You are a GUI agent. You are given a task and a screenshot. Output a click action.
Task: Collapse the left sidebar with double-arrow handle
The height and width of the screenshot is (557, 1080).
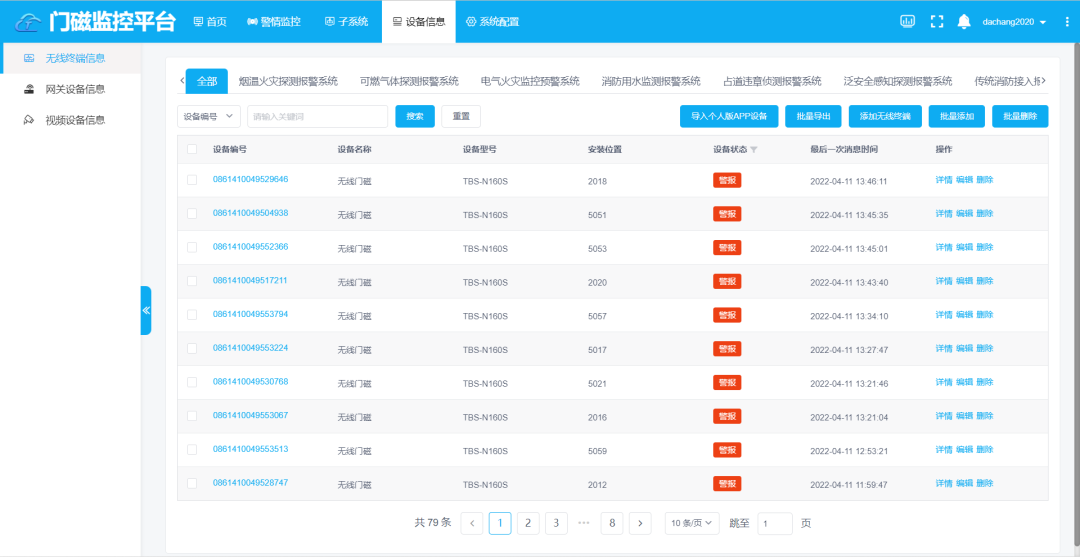(x=146, y=310)
